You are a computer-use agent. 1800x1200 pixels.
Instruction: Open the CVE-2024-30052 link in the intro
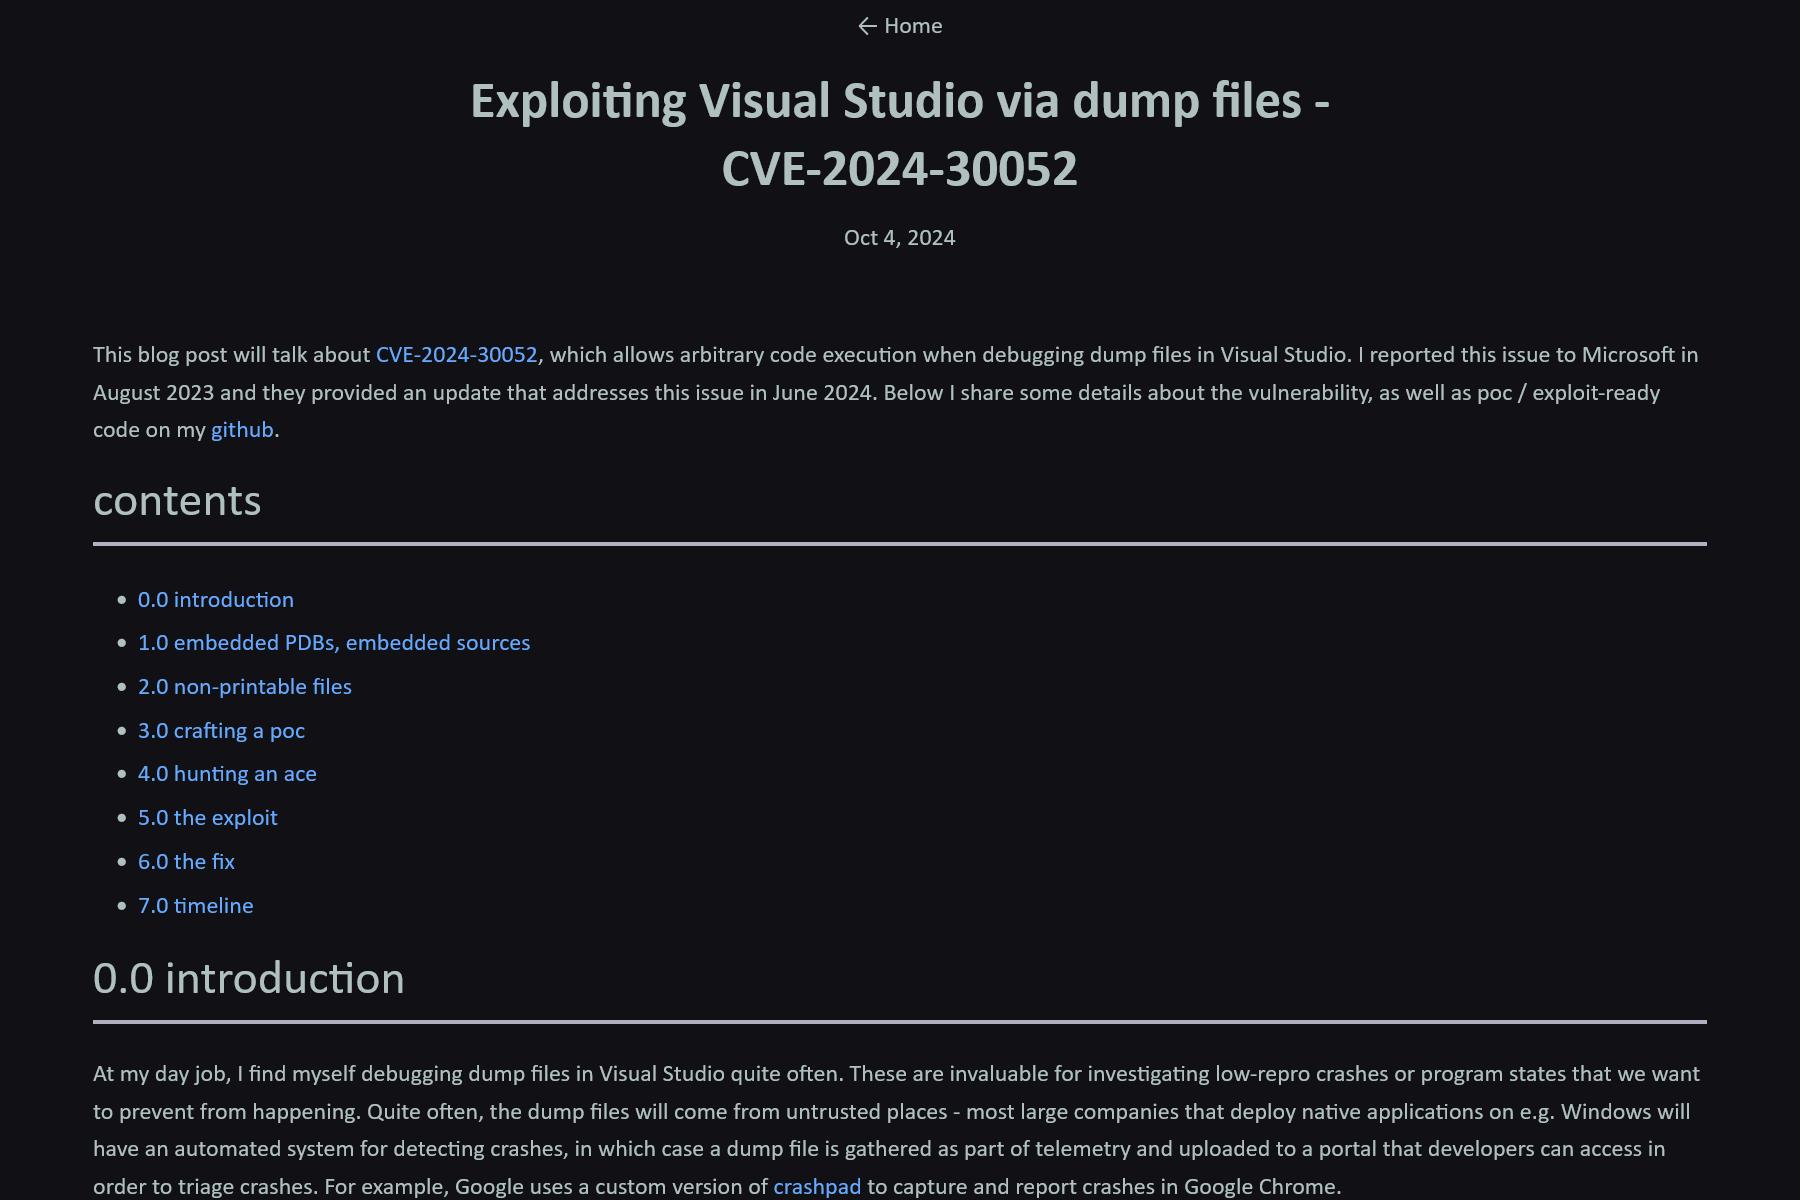456,355
